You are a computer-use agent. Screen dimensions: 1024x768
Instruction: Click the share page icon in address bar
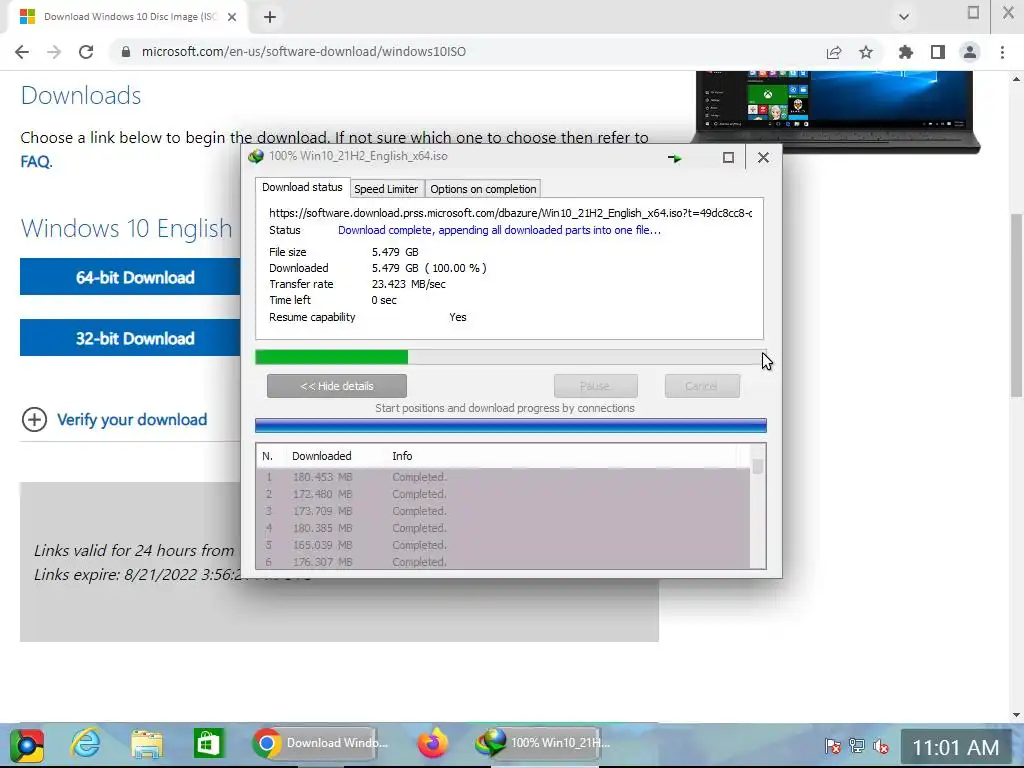(x=834, y=52)
